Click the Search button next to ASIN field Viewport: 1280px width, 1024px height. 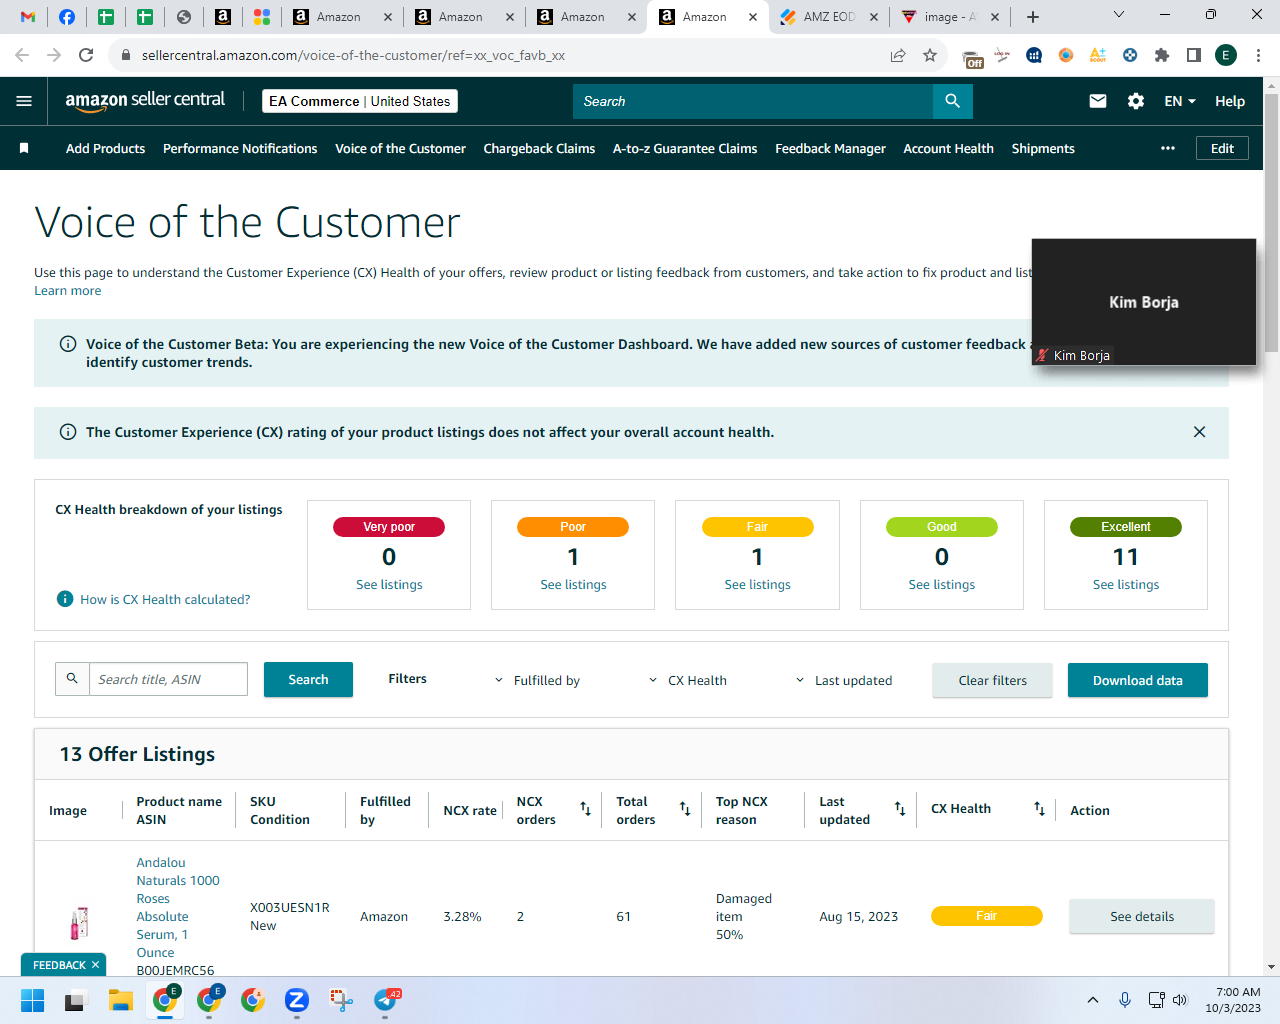308,679
